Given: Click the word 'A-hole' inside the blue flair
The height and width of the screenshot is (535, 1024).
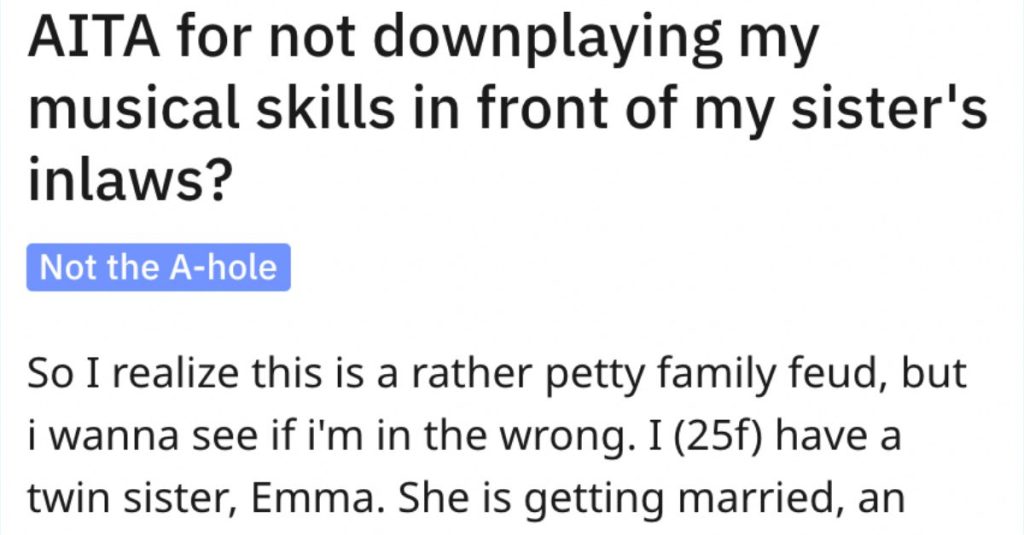Looking at the screenshot, I should pyautogui.click(x=223, y=267).
